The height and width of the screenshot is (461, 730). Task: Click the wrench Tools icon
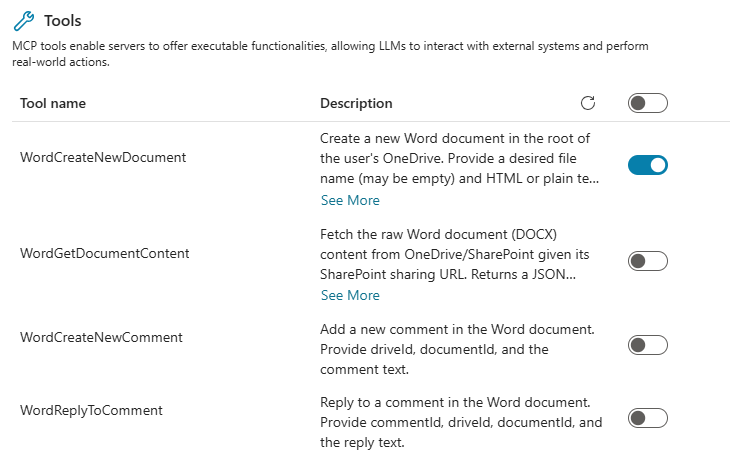pos(24,20)
